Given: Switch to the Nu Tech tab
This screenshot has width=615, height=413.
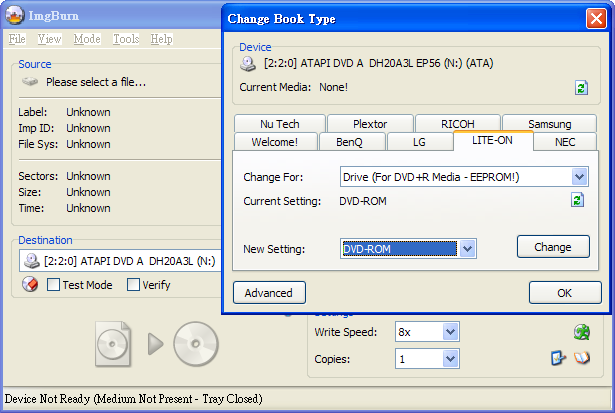Looking at the screenshot, I should (x=280, y=124).
